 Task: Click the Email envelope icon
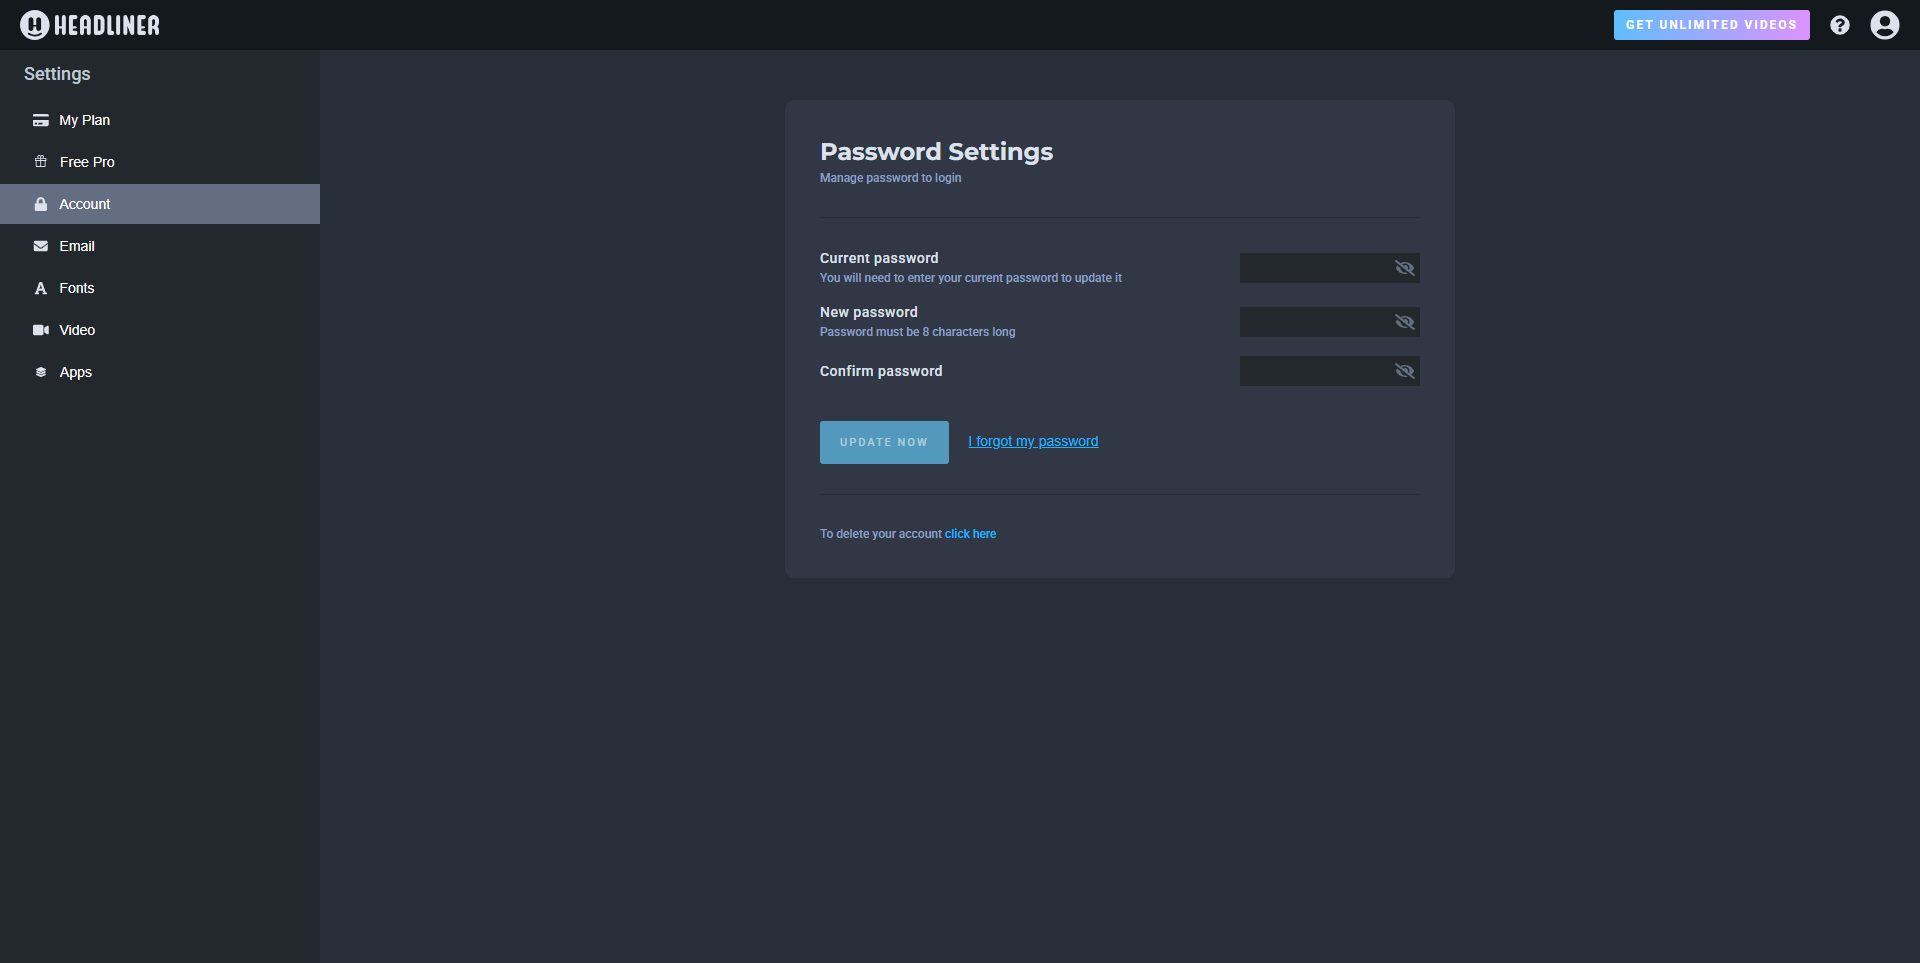pyautogui.click(x=41, y=246)
